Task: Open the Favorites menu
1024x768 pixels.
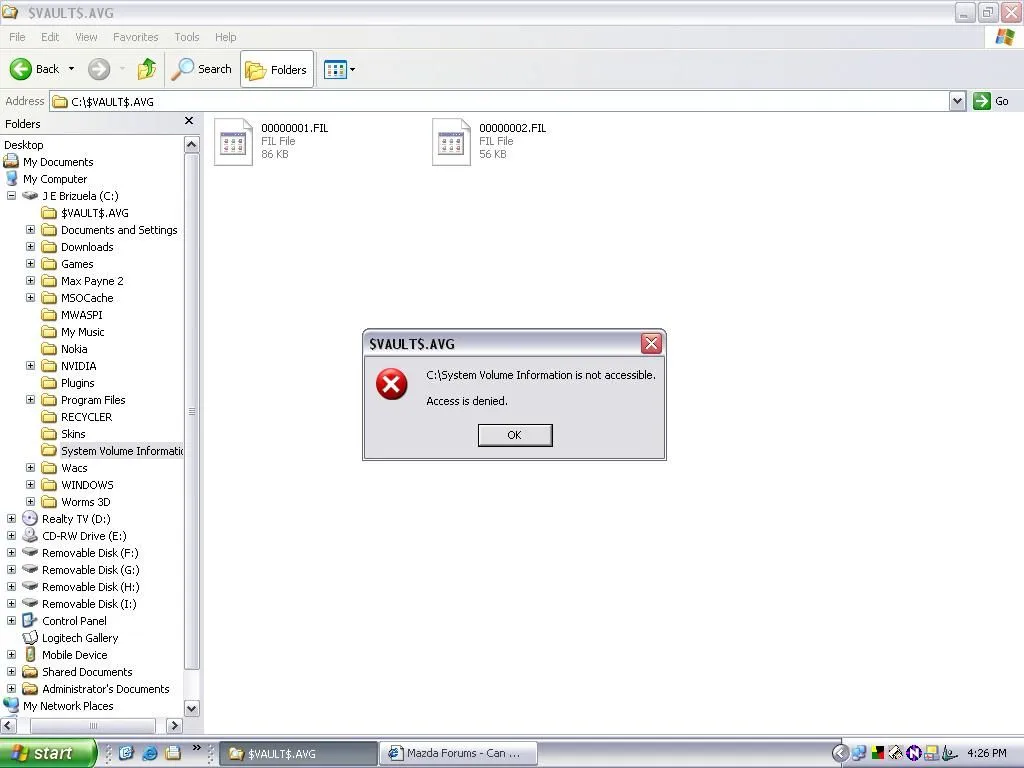Action: pos(135,37)
